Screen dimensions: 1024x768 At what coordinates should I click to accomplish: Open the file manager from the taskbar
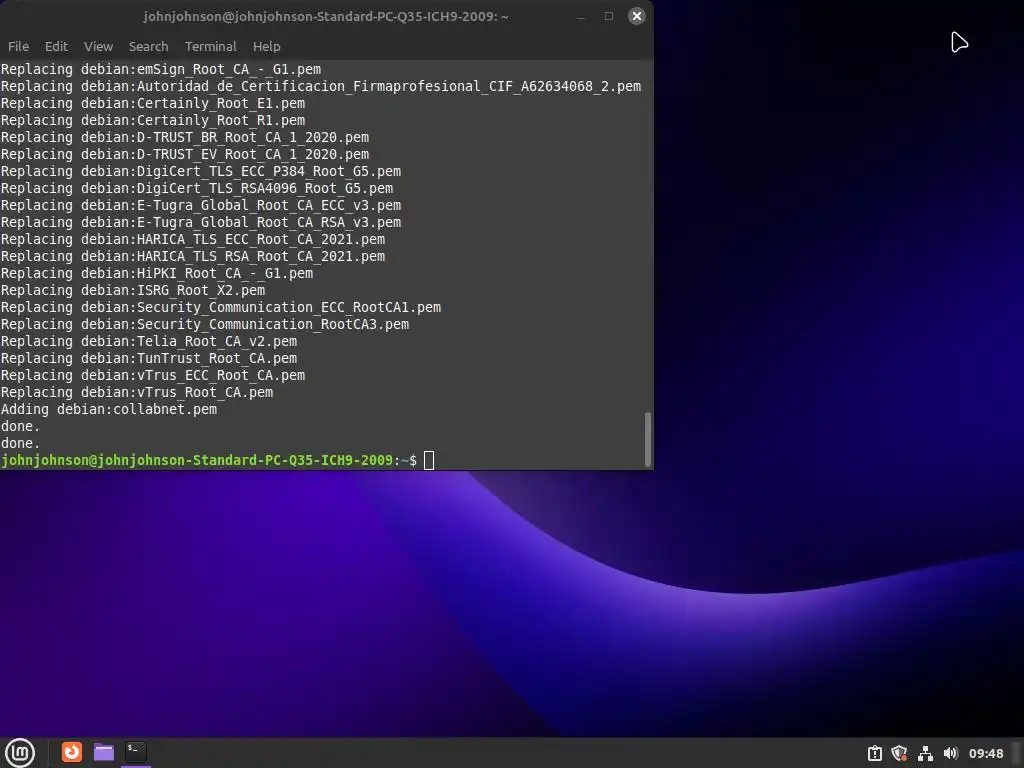click(104, 752)
